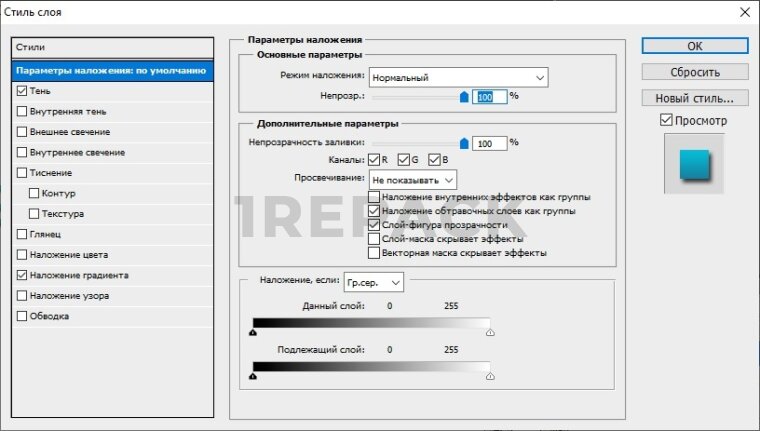Screen dimensions: 760x431
Task: Uncheck the R channel checkbox
Action: 374,160
